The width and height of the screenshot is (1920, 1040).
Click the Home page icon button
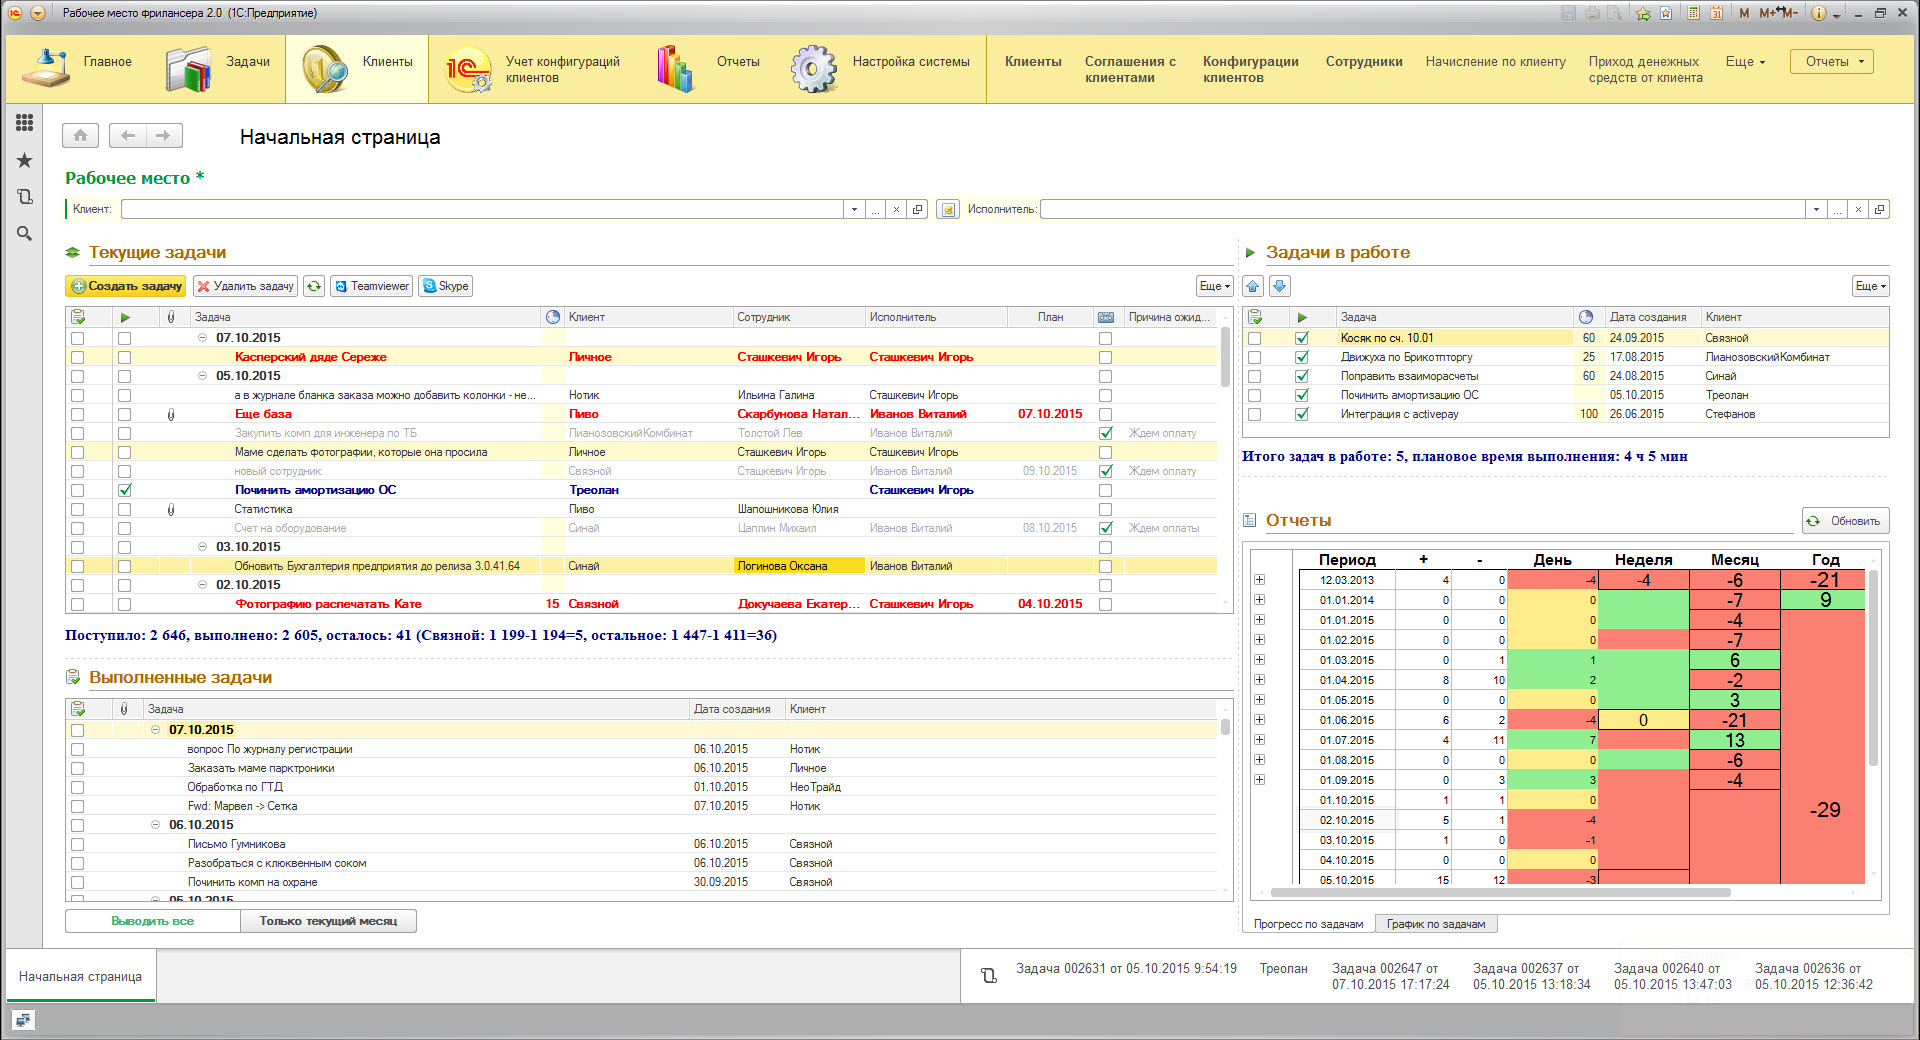pos(80,135)
